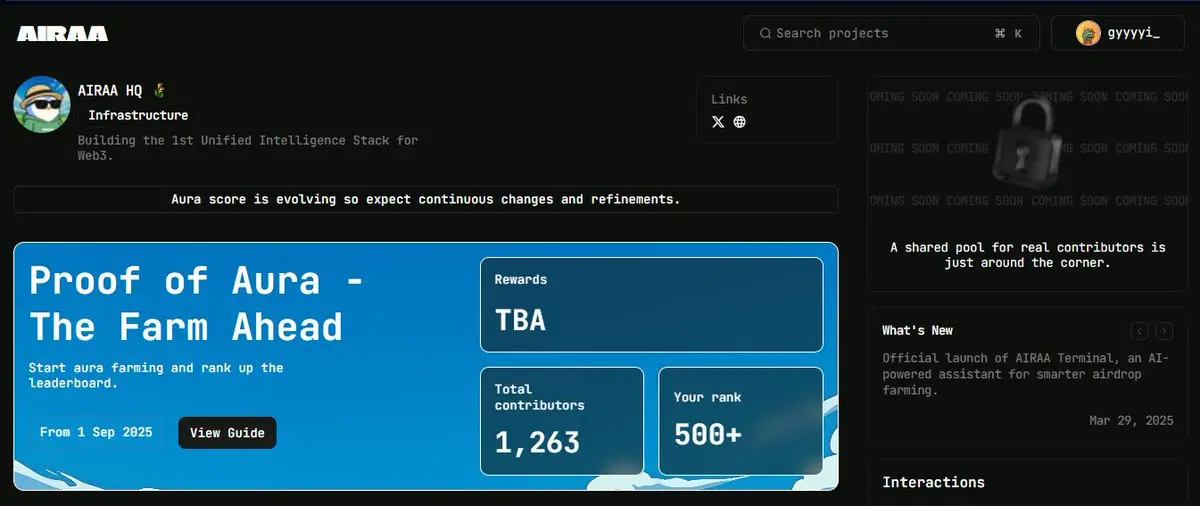1200x506 pixels.
Task: Click the '⌘ K' shortcut hint
Action: pyautogui.click(x=1008, y=33)
